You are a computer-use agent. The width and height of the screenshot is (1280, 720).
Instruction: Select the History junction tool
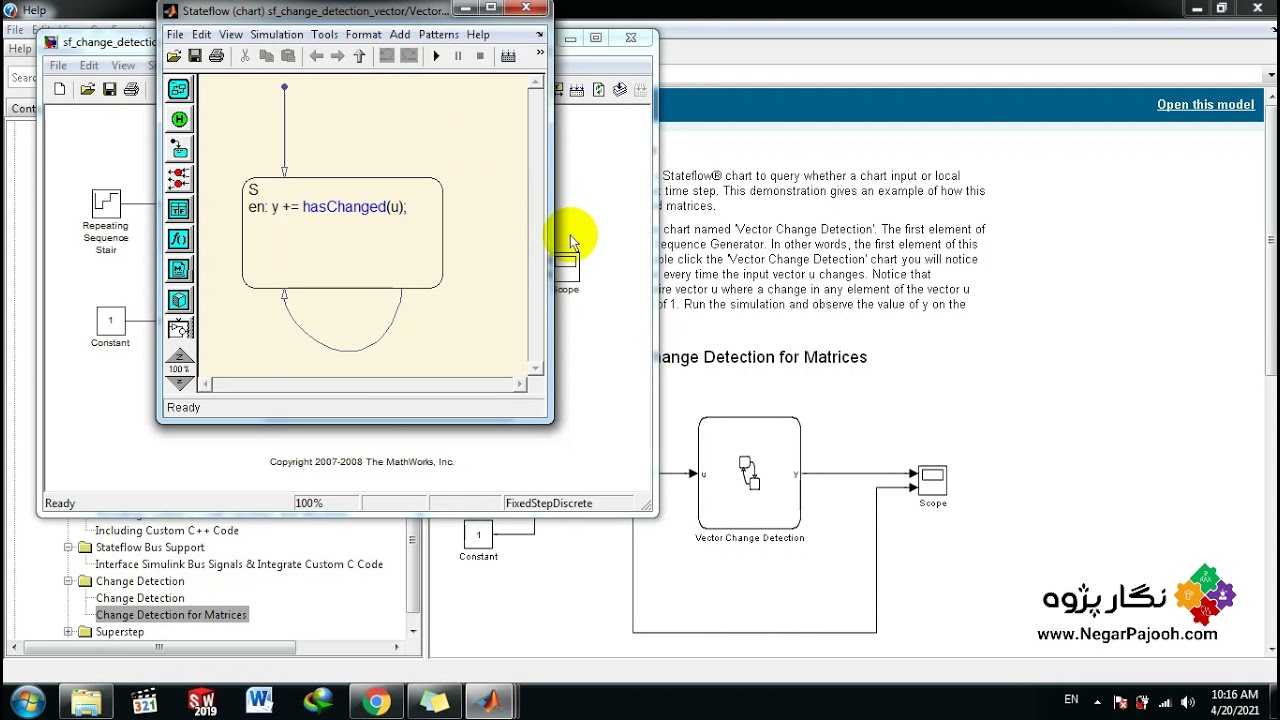[179, 119]
